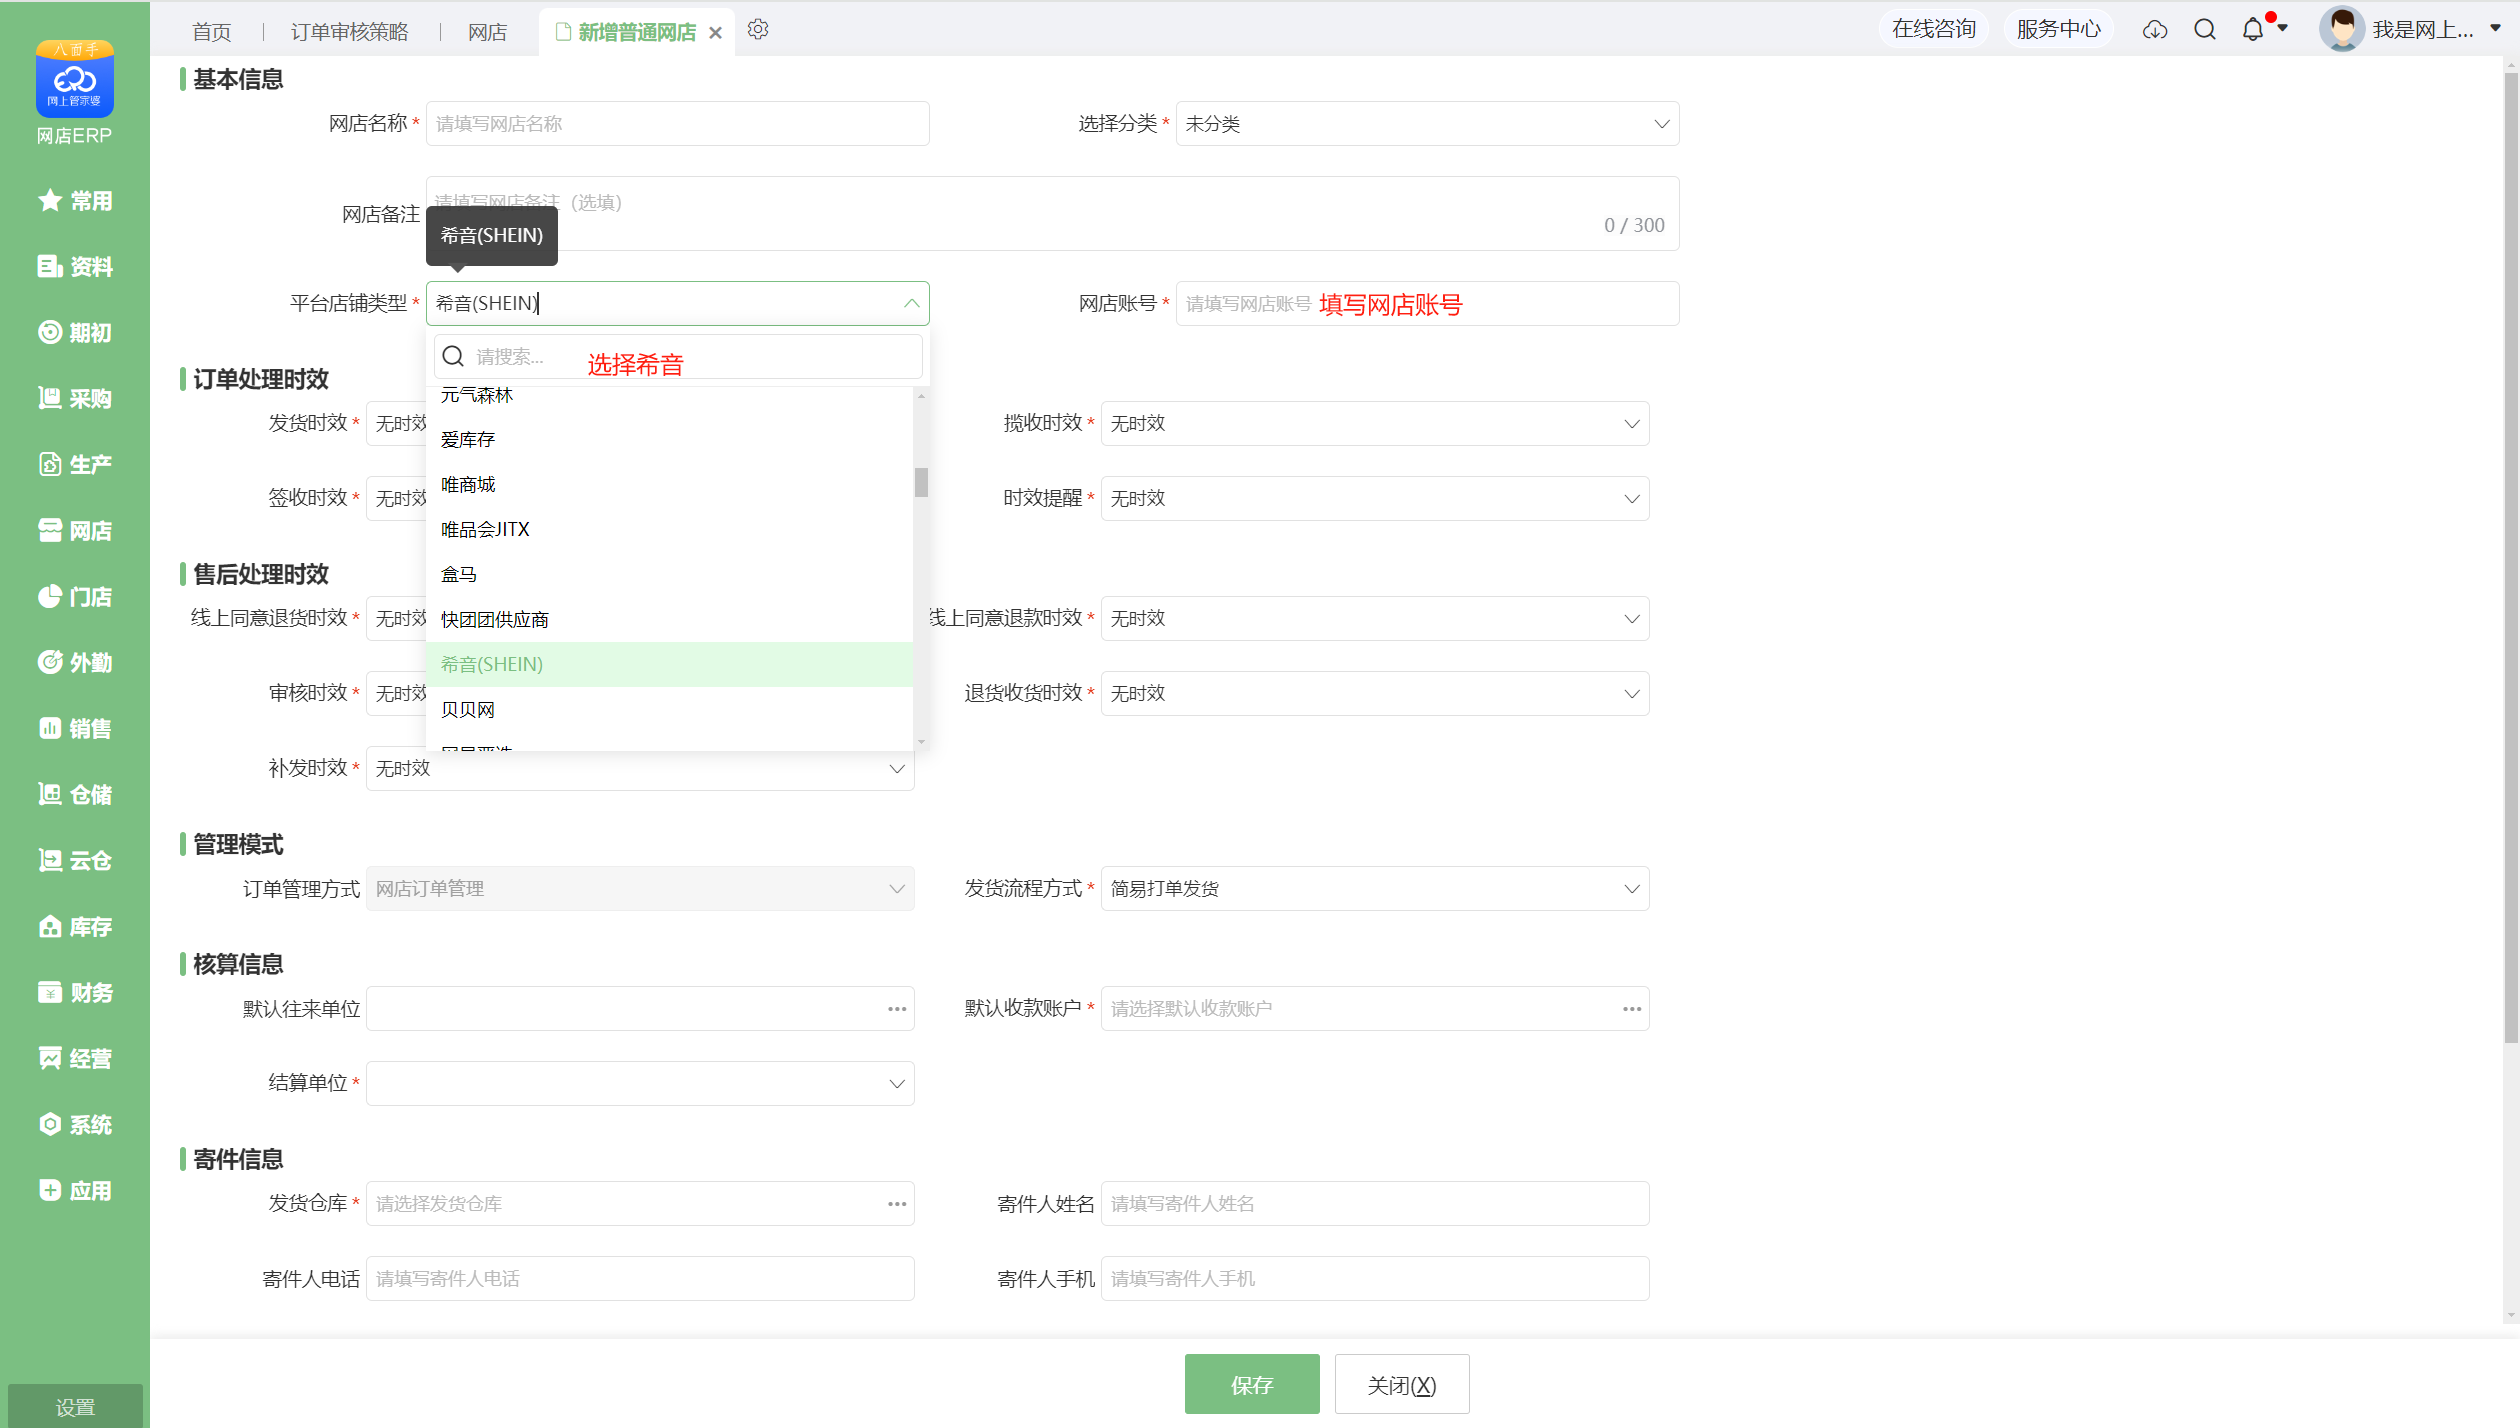The width and height of the screenshot is (2520, 1428).
Task: Expand the 选择分类 dropdown
Action: click(1661, 124)
